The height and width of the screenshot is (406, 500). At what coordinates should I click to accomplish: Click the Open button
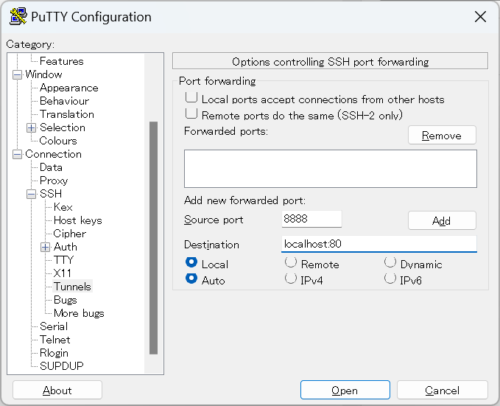point(345,390)
